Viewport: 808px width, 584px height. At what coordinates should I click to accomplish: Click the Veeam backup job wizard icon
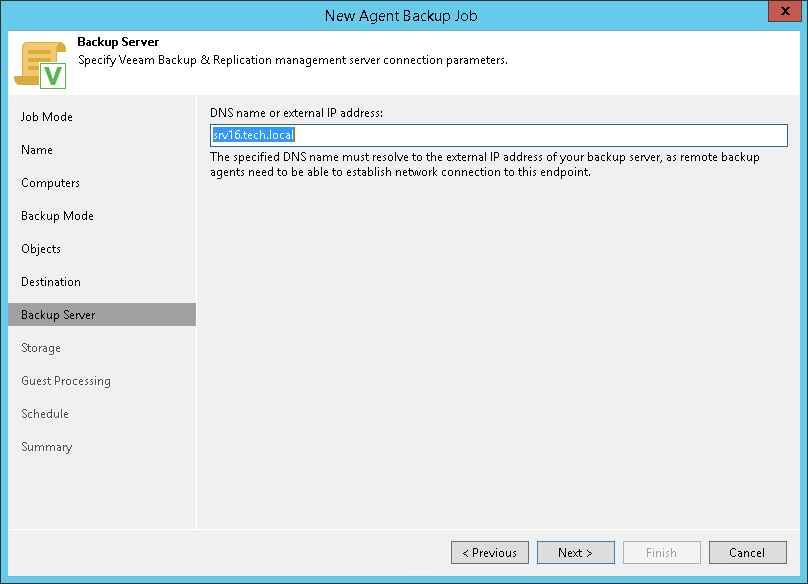[40, 64]
